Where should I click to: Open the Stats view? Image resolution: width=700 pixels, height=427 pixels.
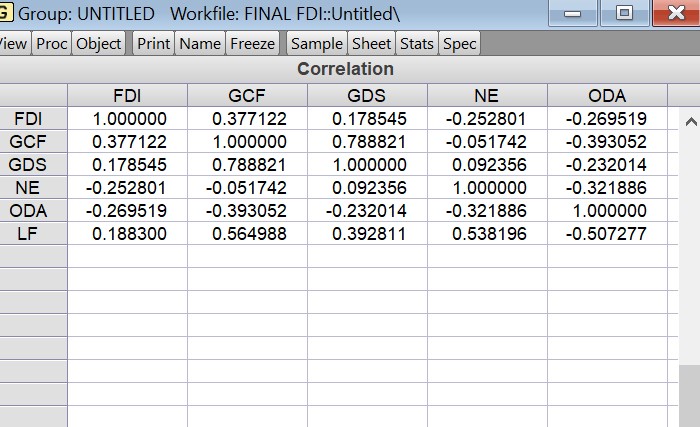tap(417, 44)
